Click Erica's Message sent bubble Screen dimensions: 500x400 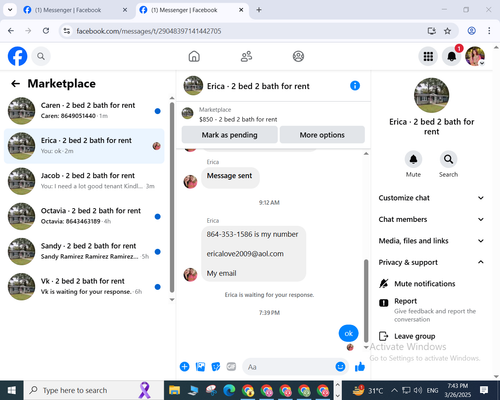[230, 177]
